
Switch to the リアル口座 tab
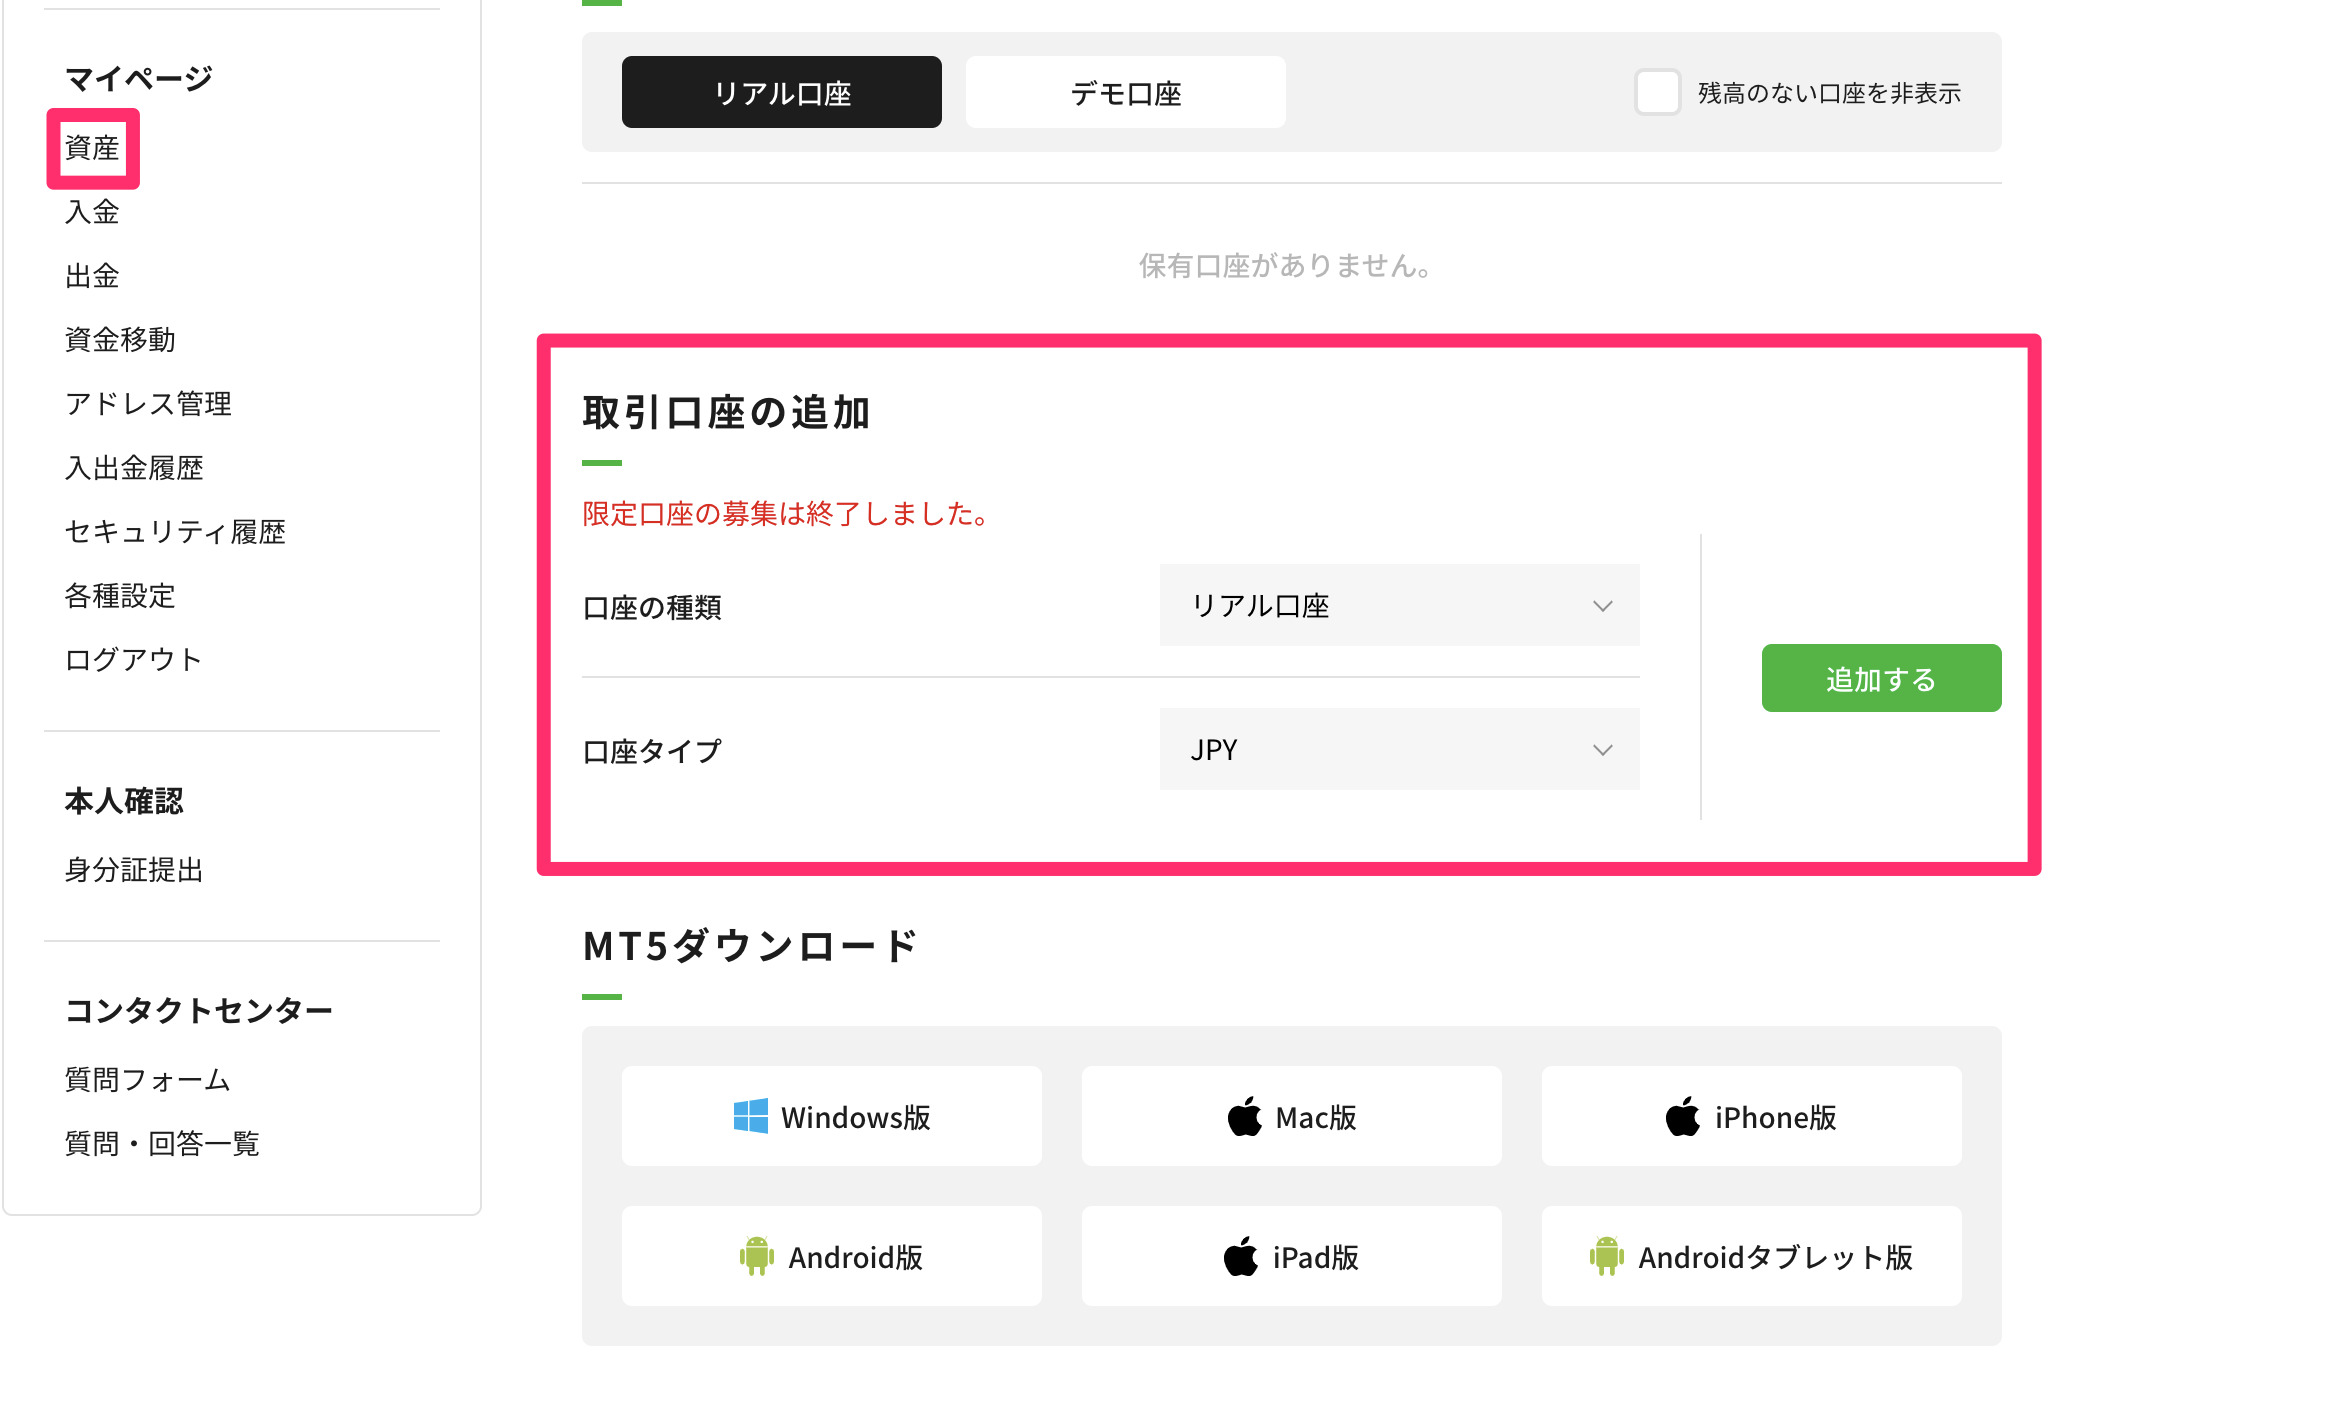(x=781, y=92)
